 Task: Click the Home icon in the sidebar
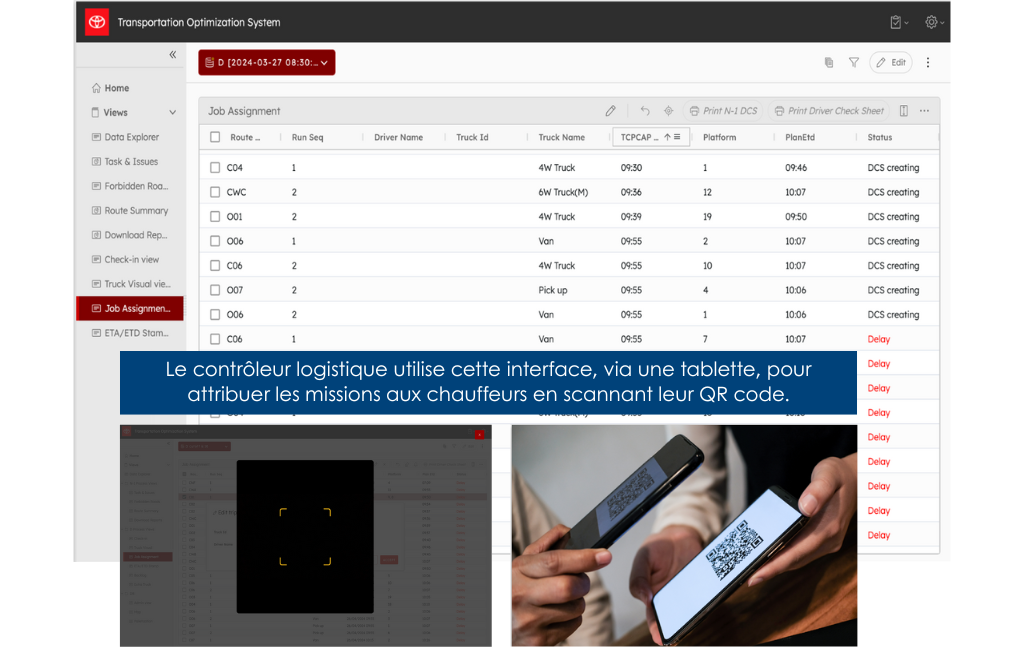[x=96, y=88]
